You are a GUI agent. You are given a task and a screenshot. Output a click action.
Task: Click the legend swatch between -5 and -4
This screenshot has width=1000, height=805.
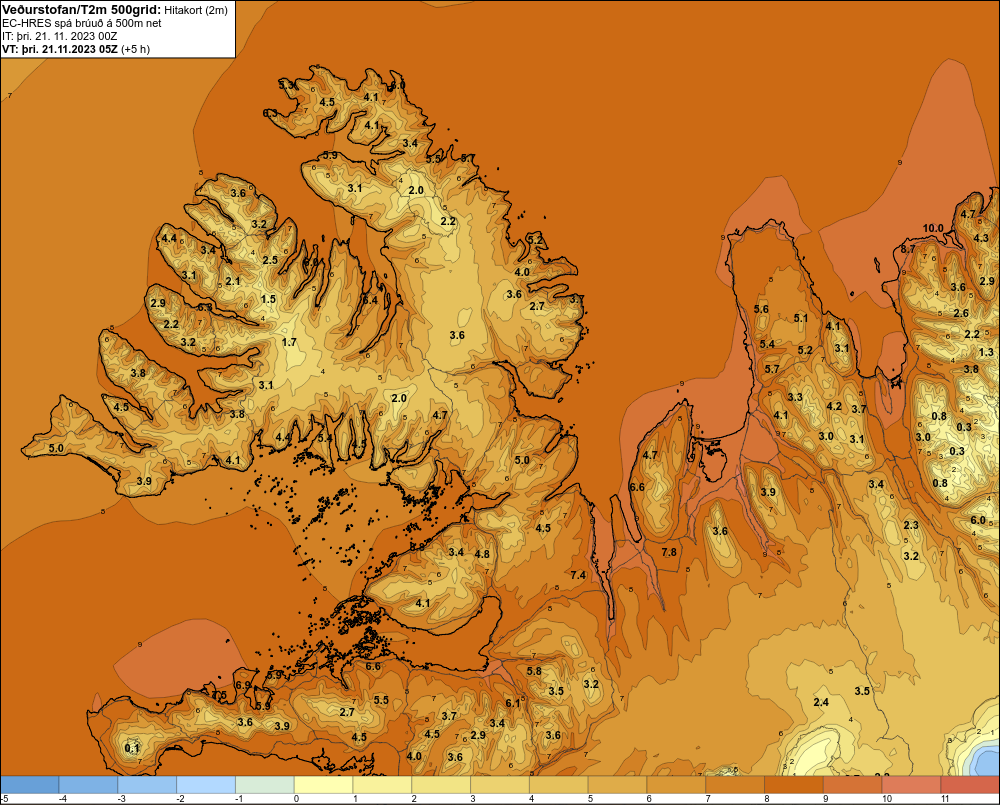[x=29, y=784]
